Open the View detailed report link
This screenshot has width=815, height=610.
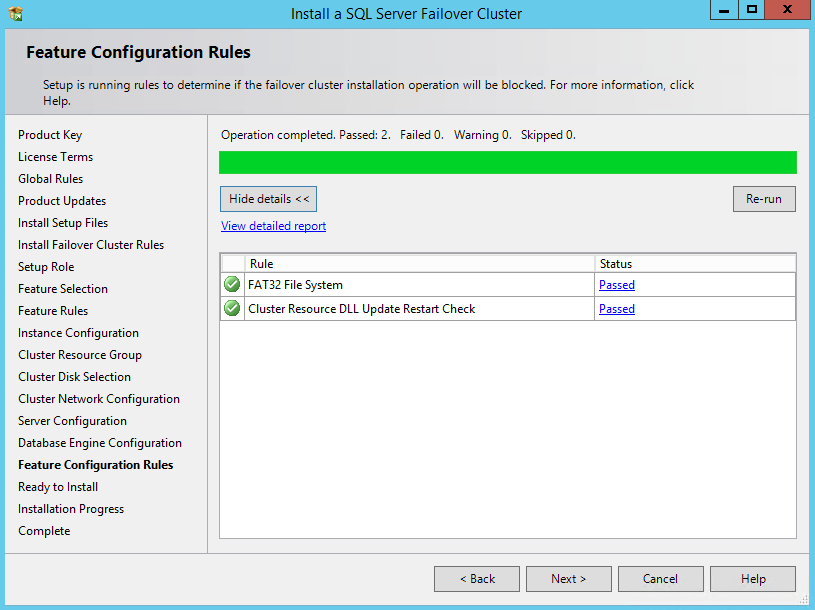click(x=273, y=226)
